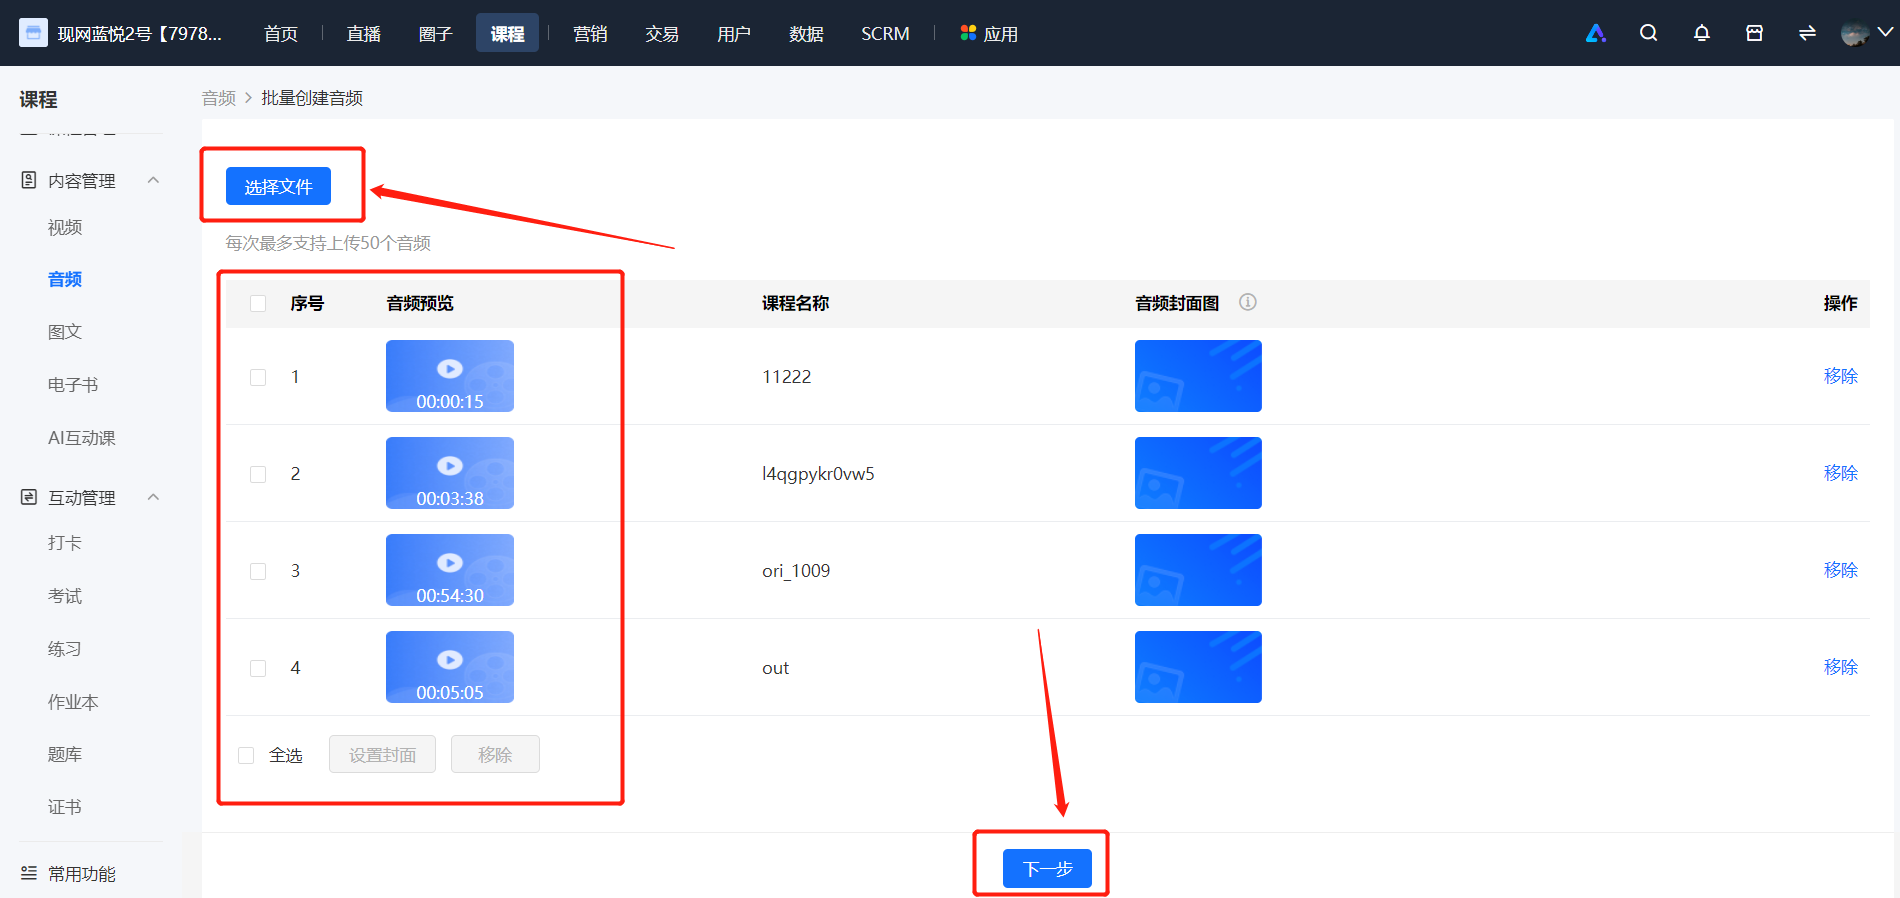Switch to the 直播 top menu

point(363,33)
